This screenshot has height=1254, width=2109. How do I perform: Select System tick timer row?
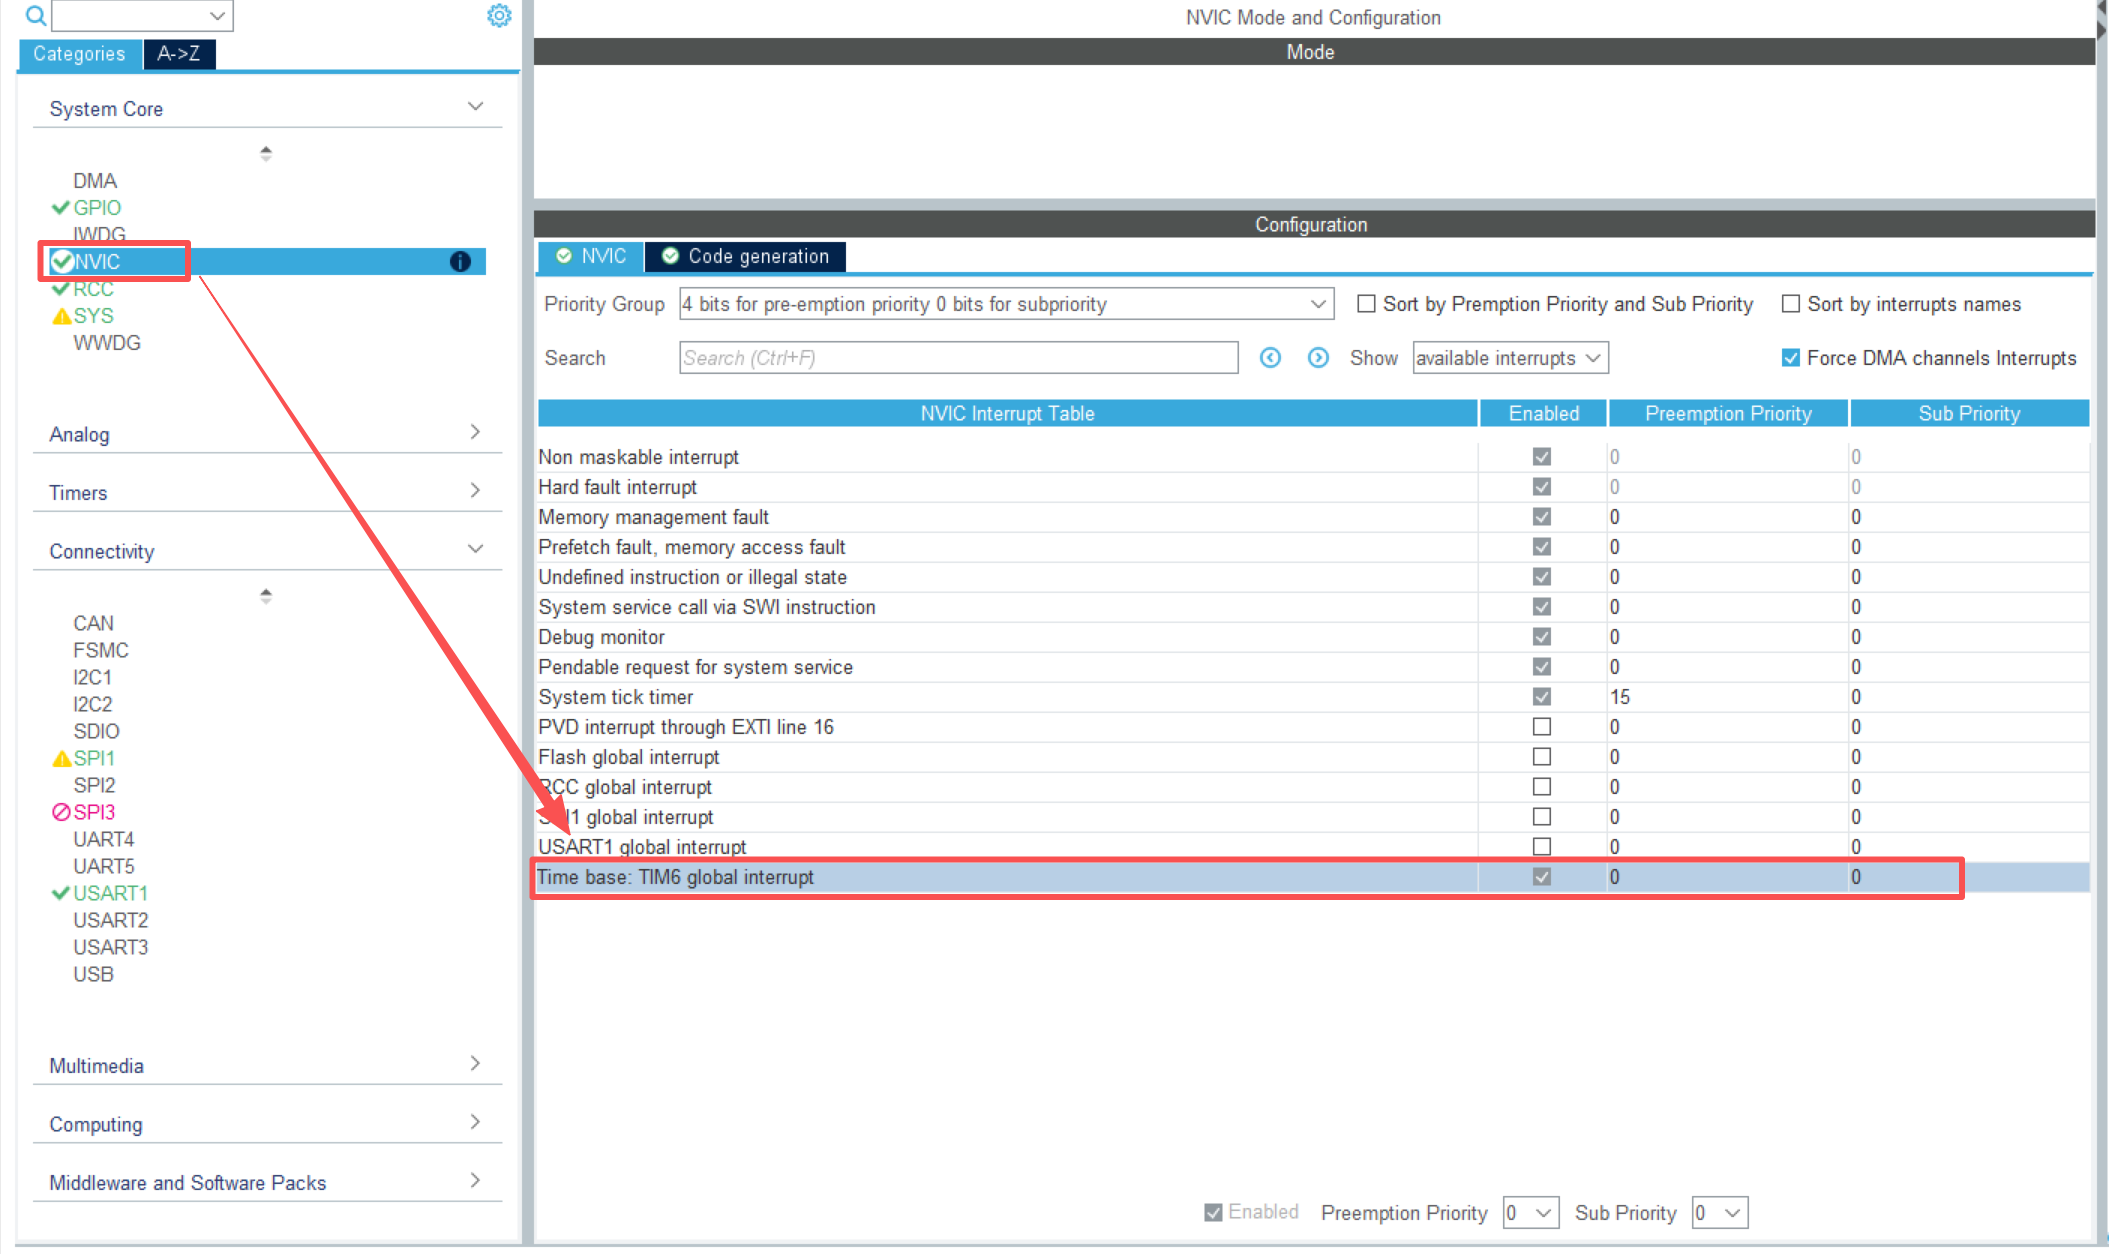1313,697
